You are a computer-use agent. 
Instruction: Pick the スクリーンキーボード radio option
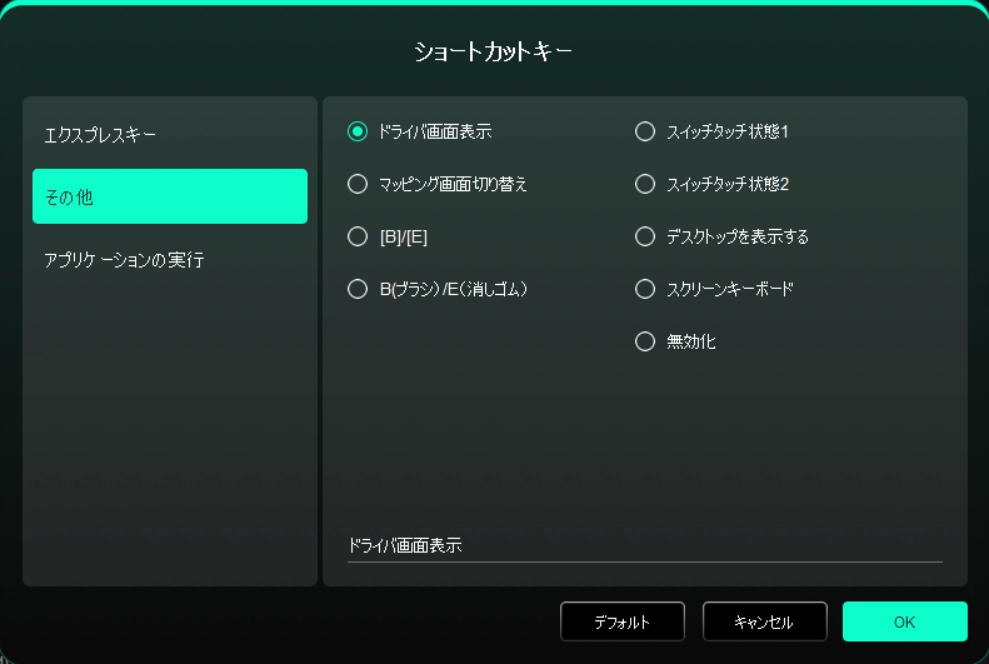tap(645, 290)
